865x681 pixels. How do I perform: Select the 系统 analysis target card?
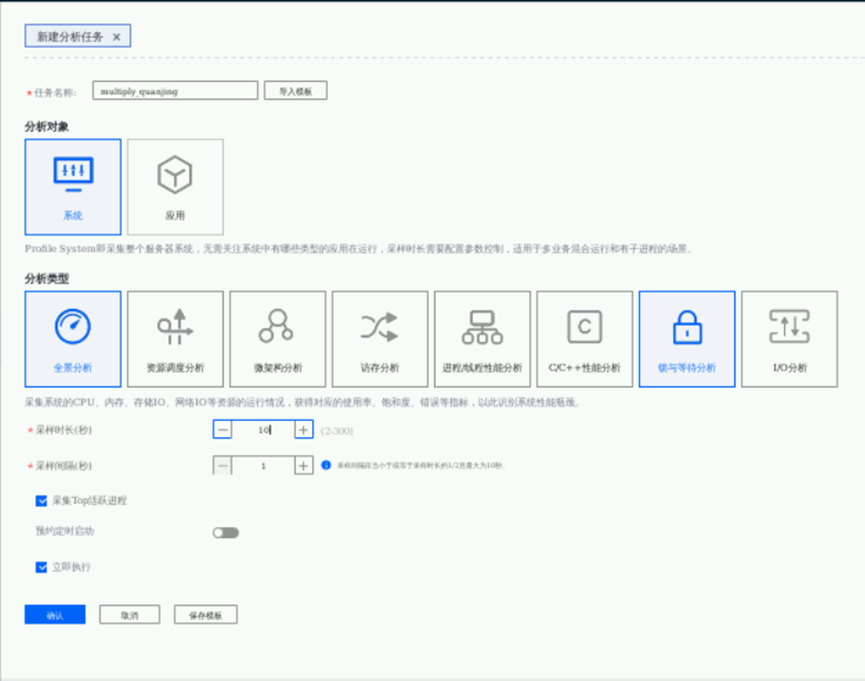coord(73,187)
